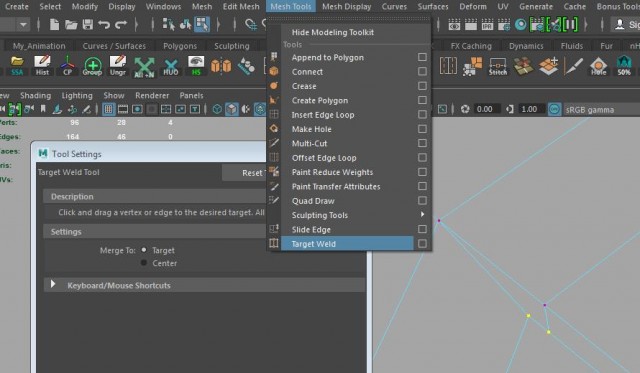The height and width of the screenshot is (373, 640).
Task: Select the Merge To Center radio button
Action: [x=144, y=263]
